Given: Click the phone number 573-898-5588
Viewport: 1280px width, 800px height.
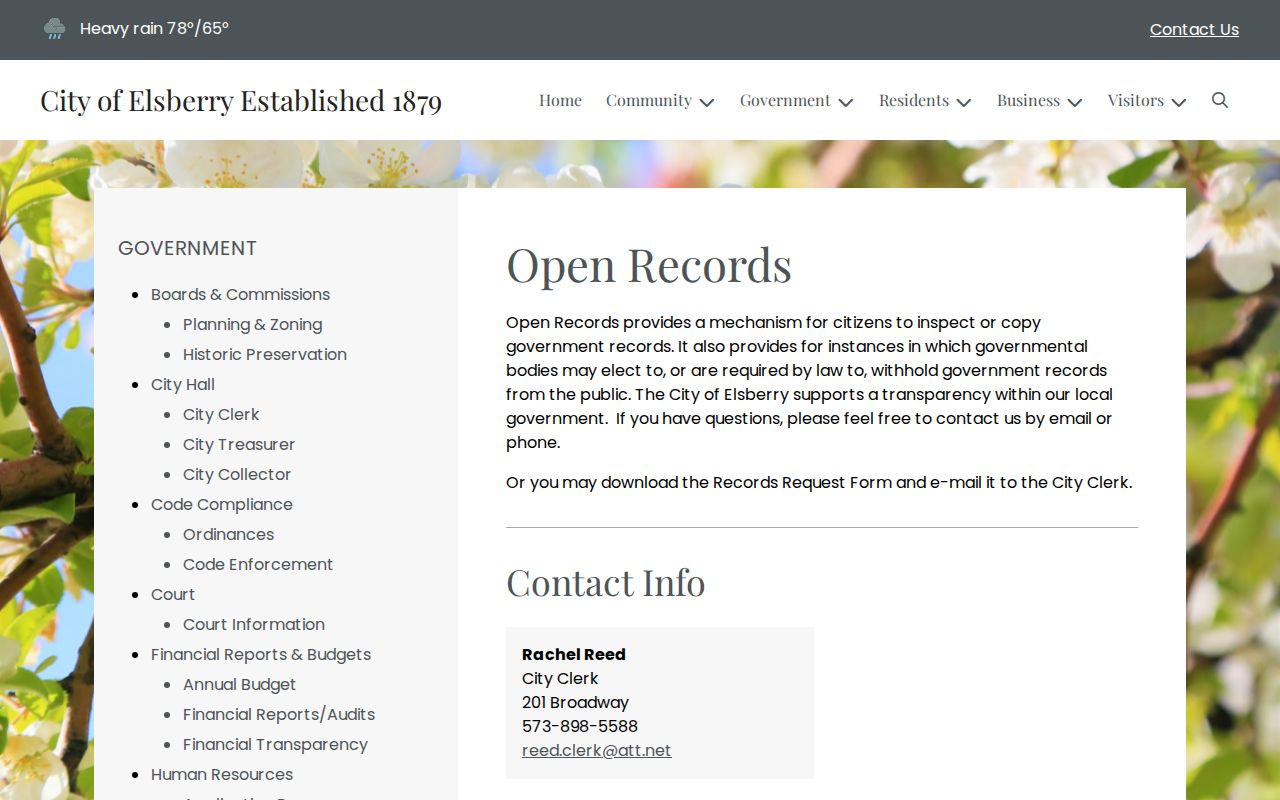Looking at the screenshot, I should click(580, 726).
